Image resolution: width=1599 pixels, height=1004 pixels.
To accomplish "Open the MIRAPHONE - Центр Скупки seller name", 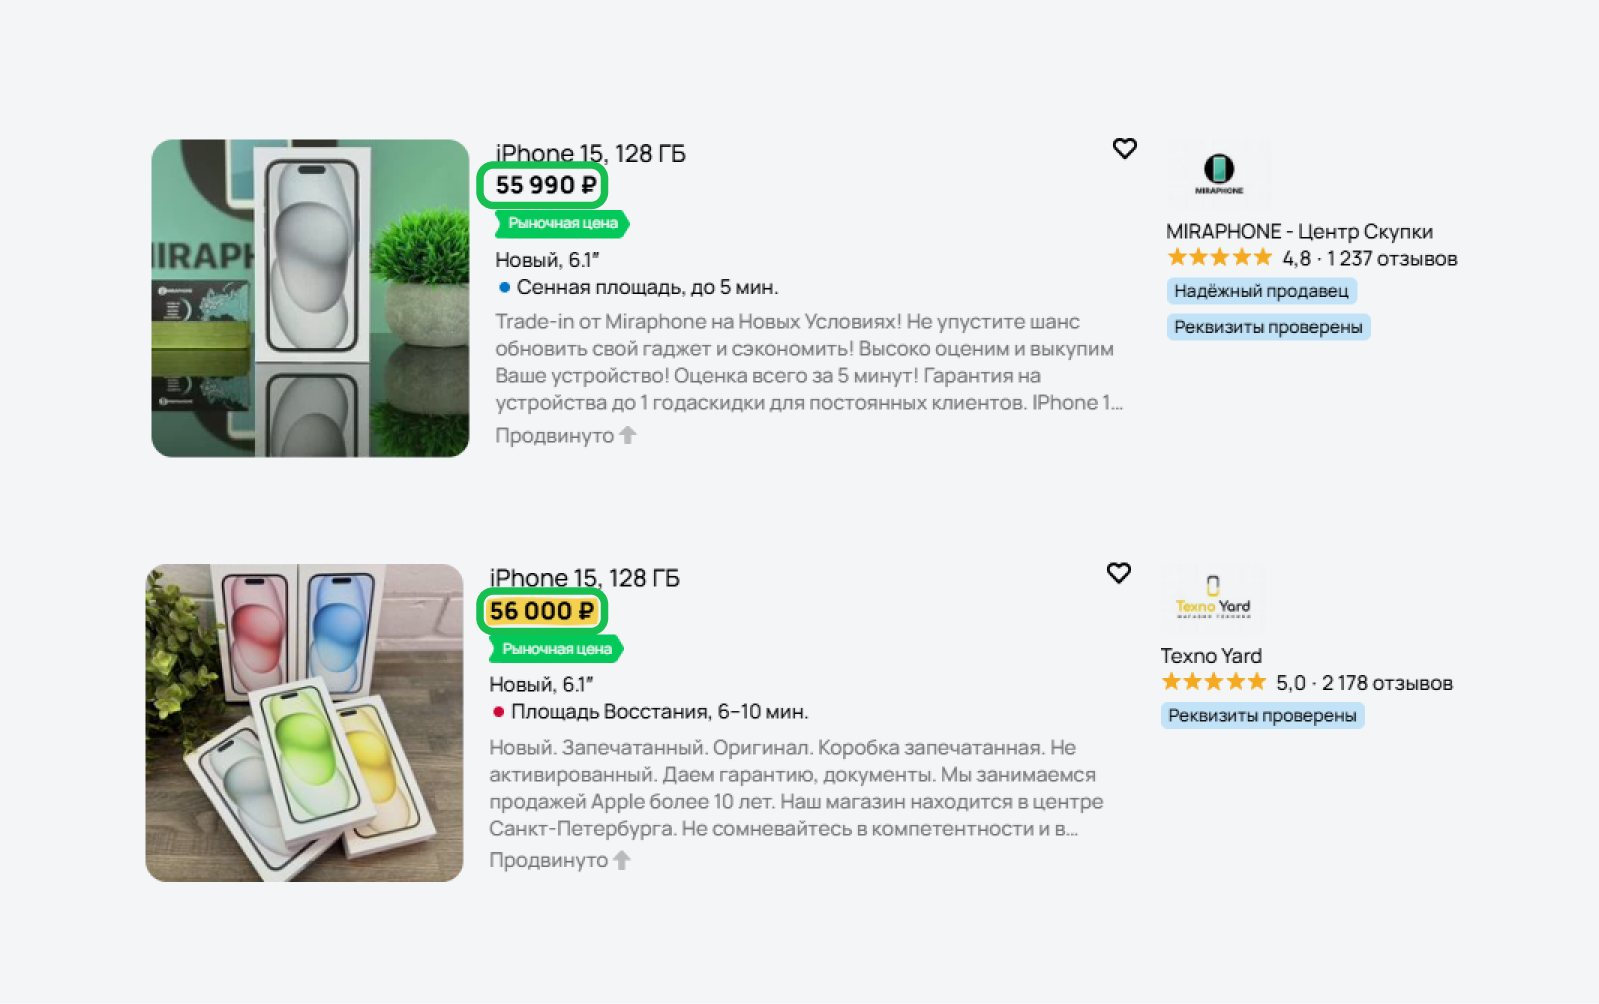I will 1299,231.
